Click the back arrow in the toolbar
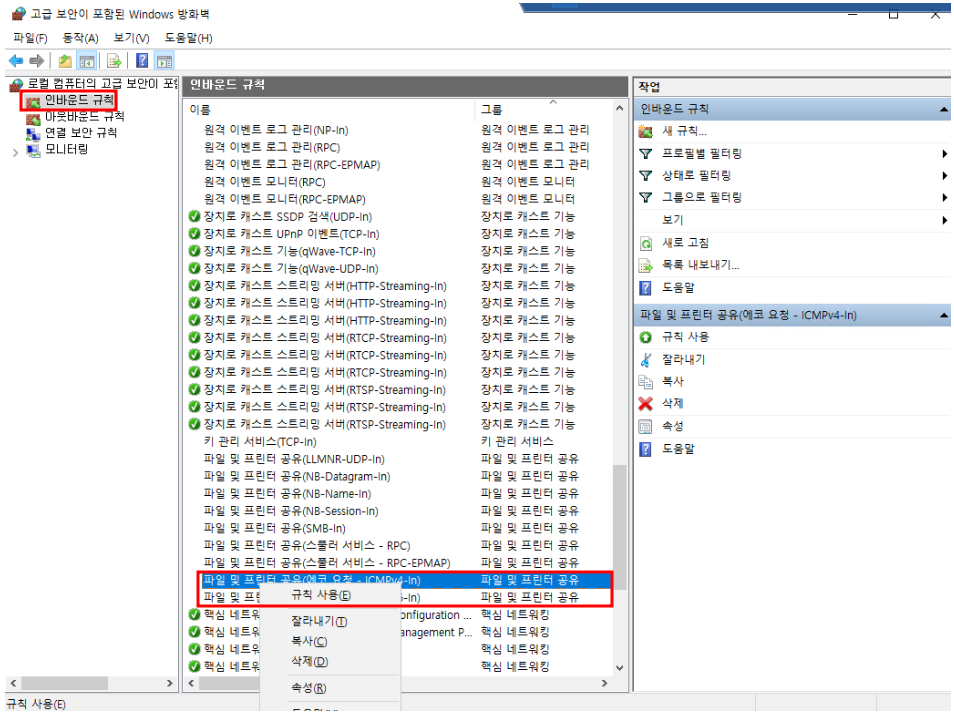The height and width of the screenshot is (716, 954). (16, 61)
